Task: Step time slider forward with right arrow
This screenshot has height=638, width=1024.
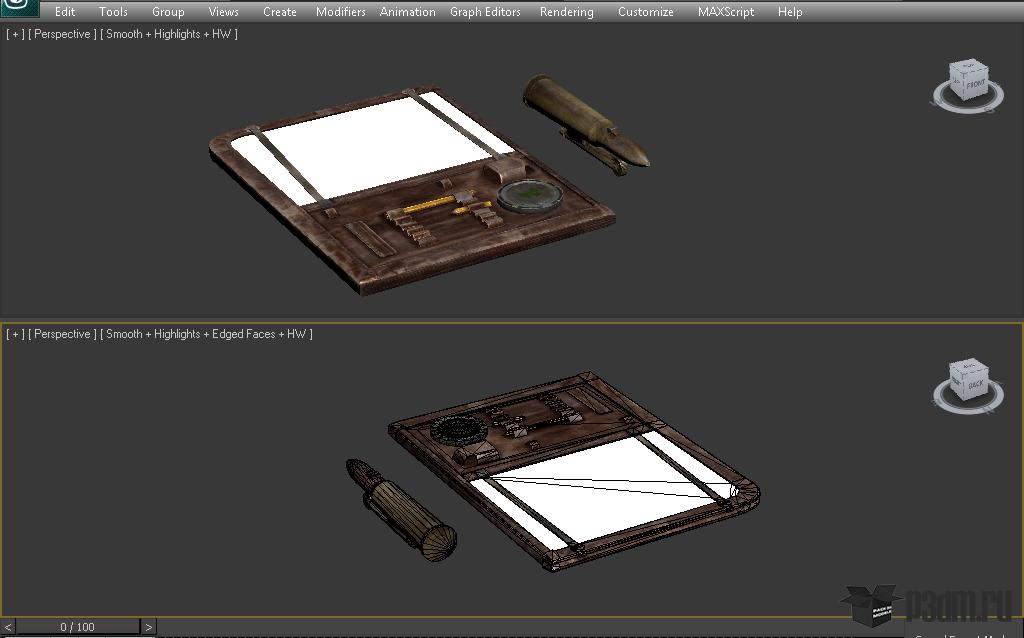Action: tap(148, 627)
